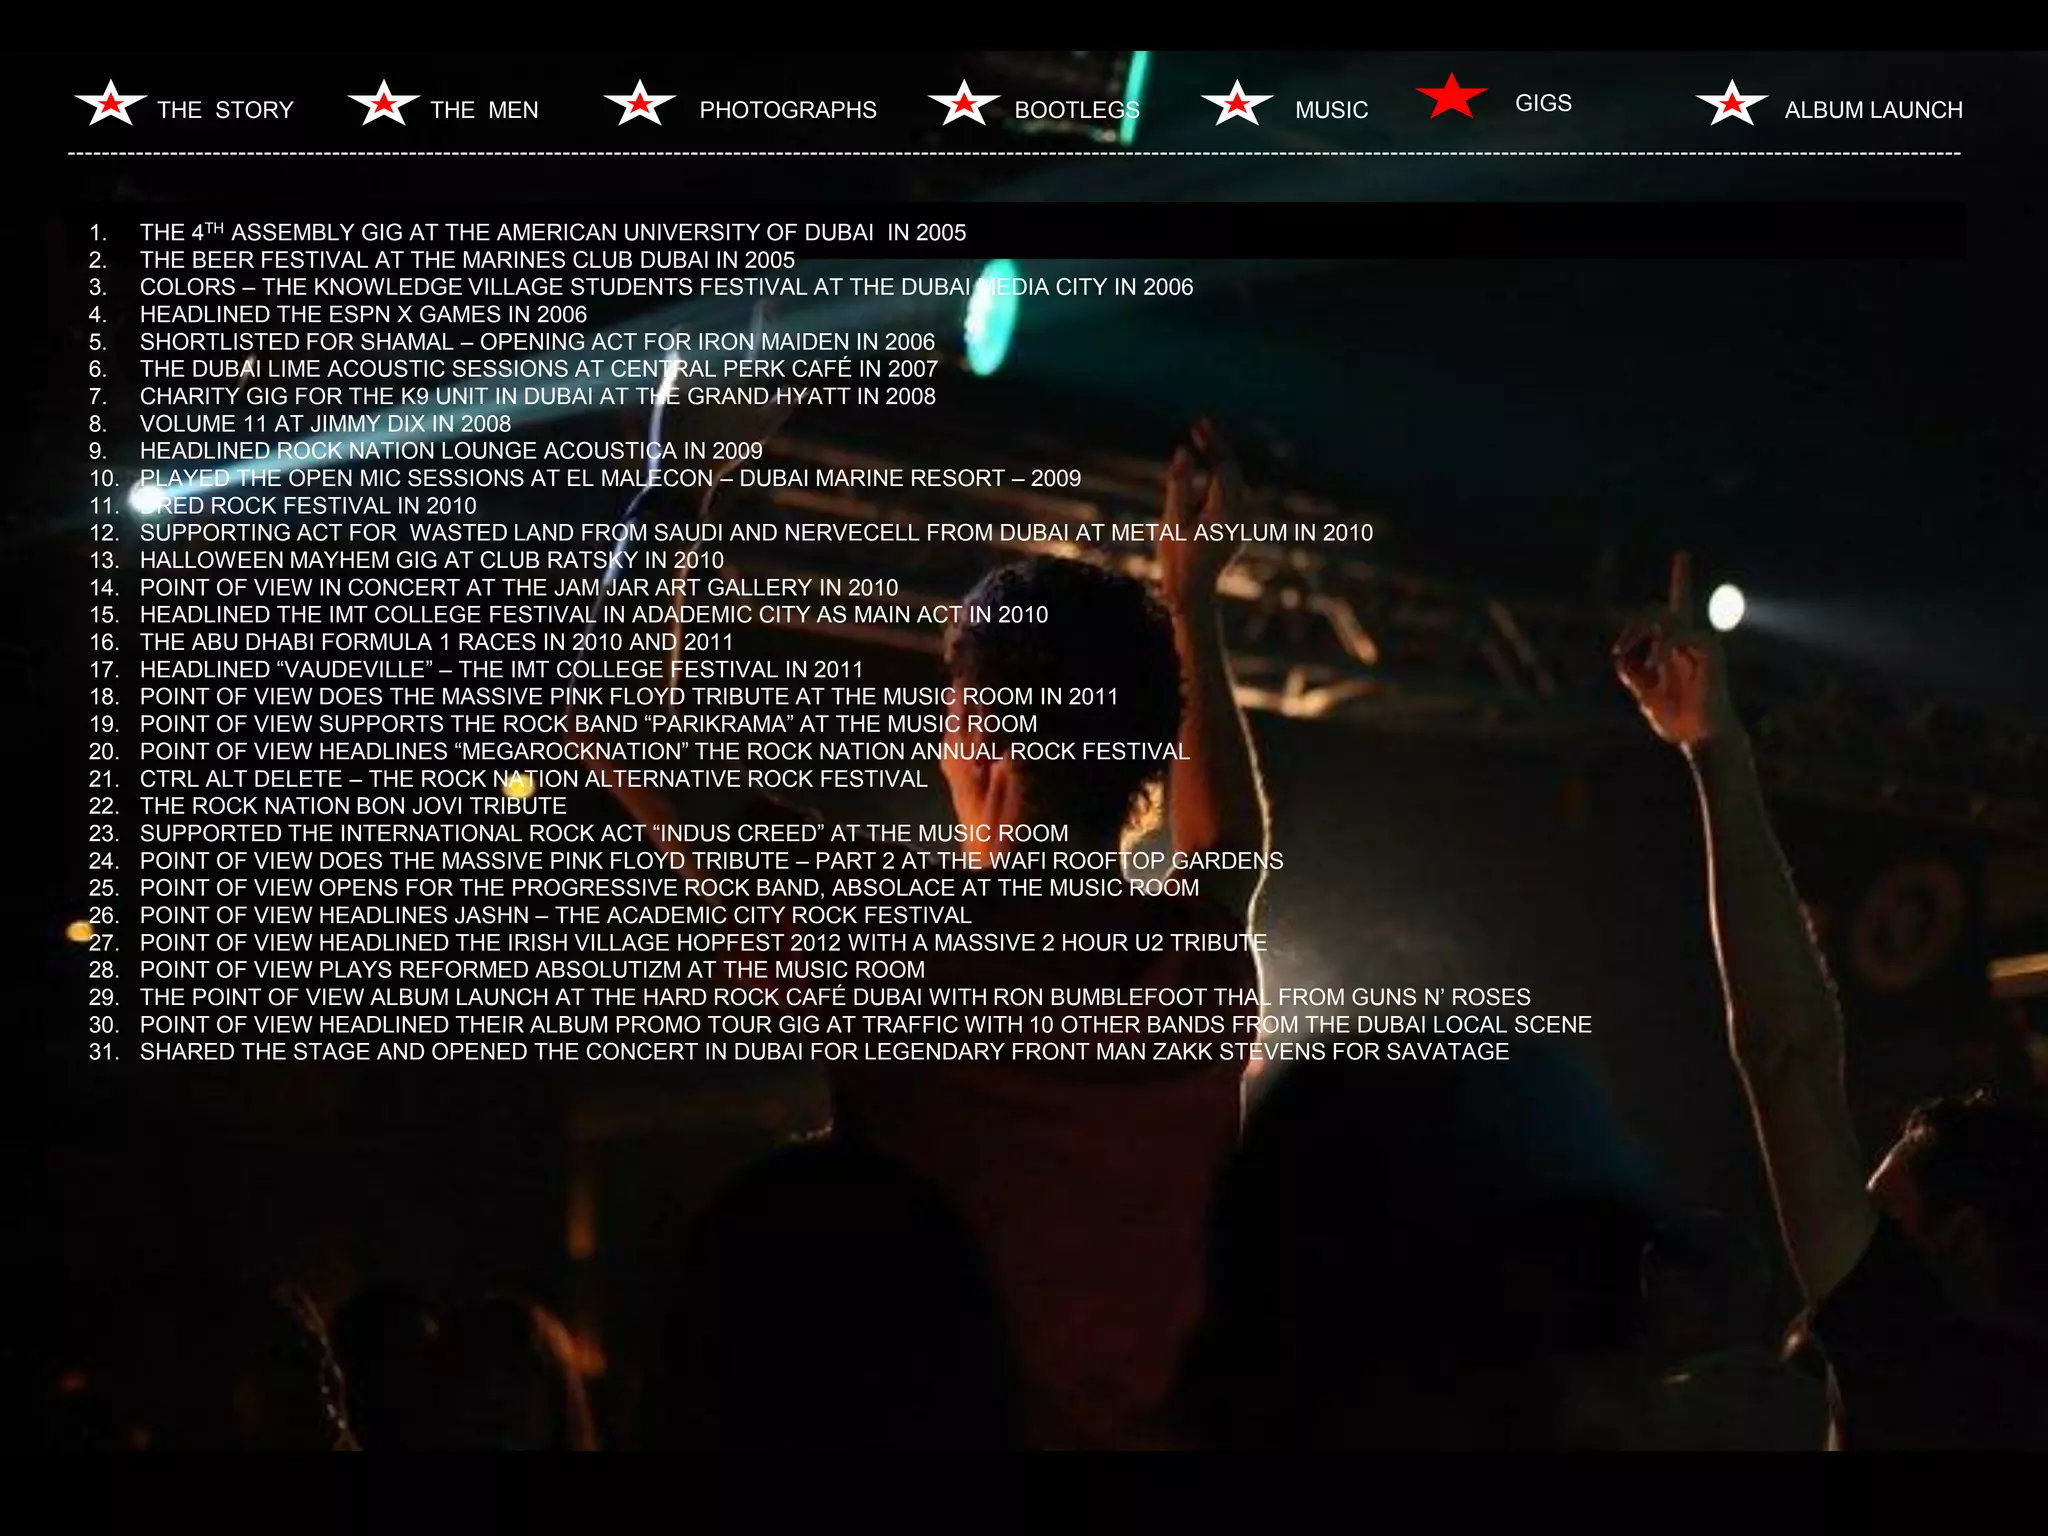Select the active GIGS label
2048x1536 pixels.
pyautogui.click(x=1543, y=103)
